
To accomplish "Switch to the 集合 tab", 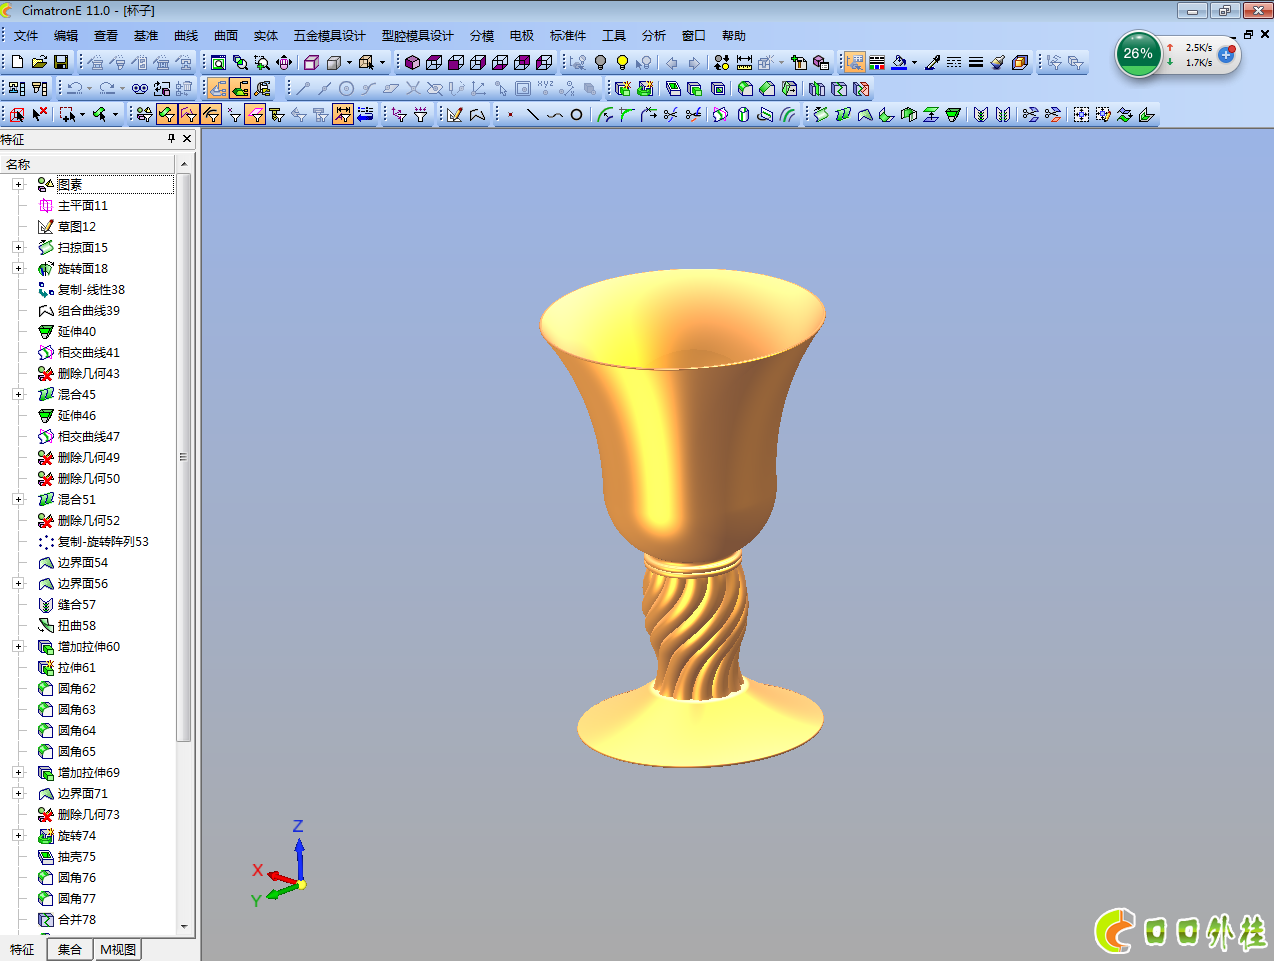I will click(x=70, y=949).
